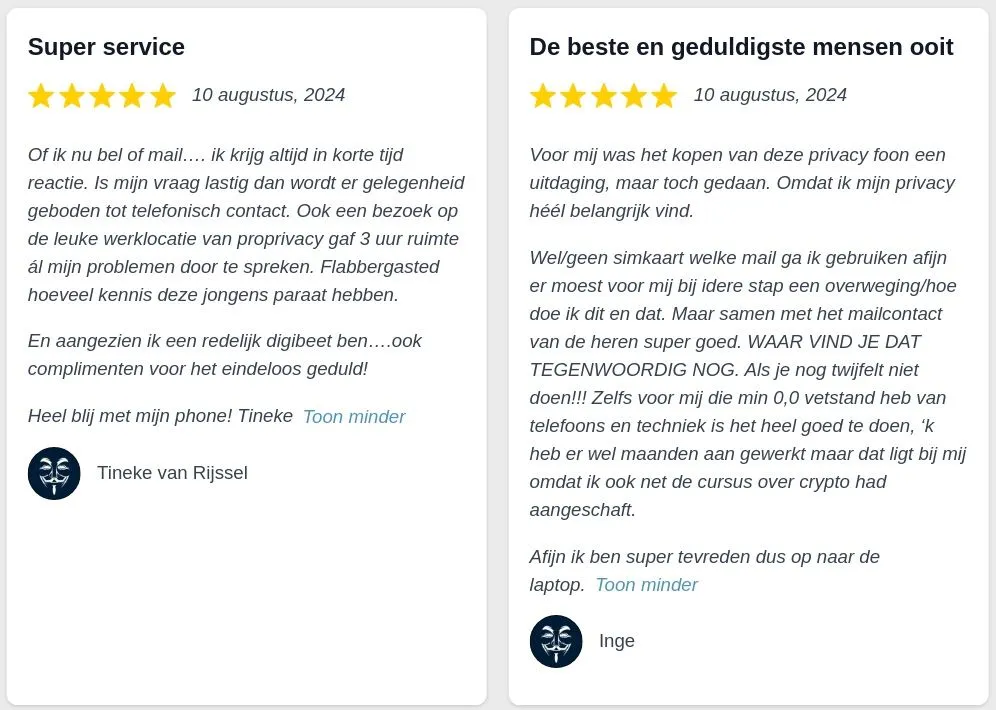
Task: Click the reviewer name Inge
Action: (x=617, y=641)
